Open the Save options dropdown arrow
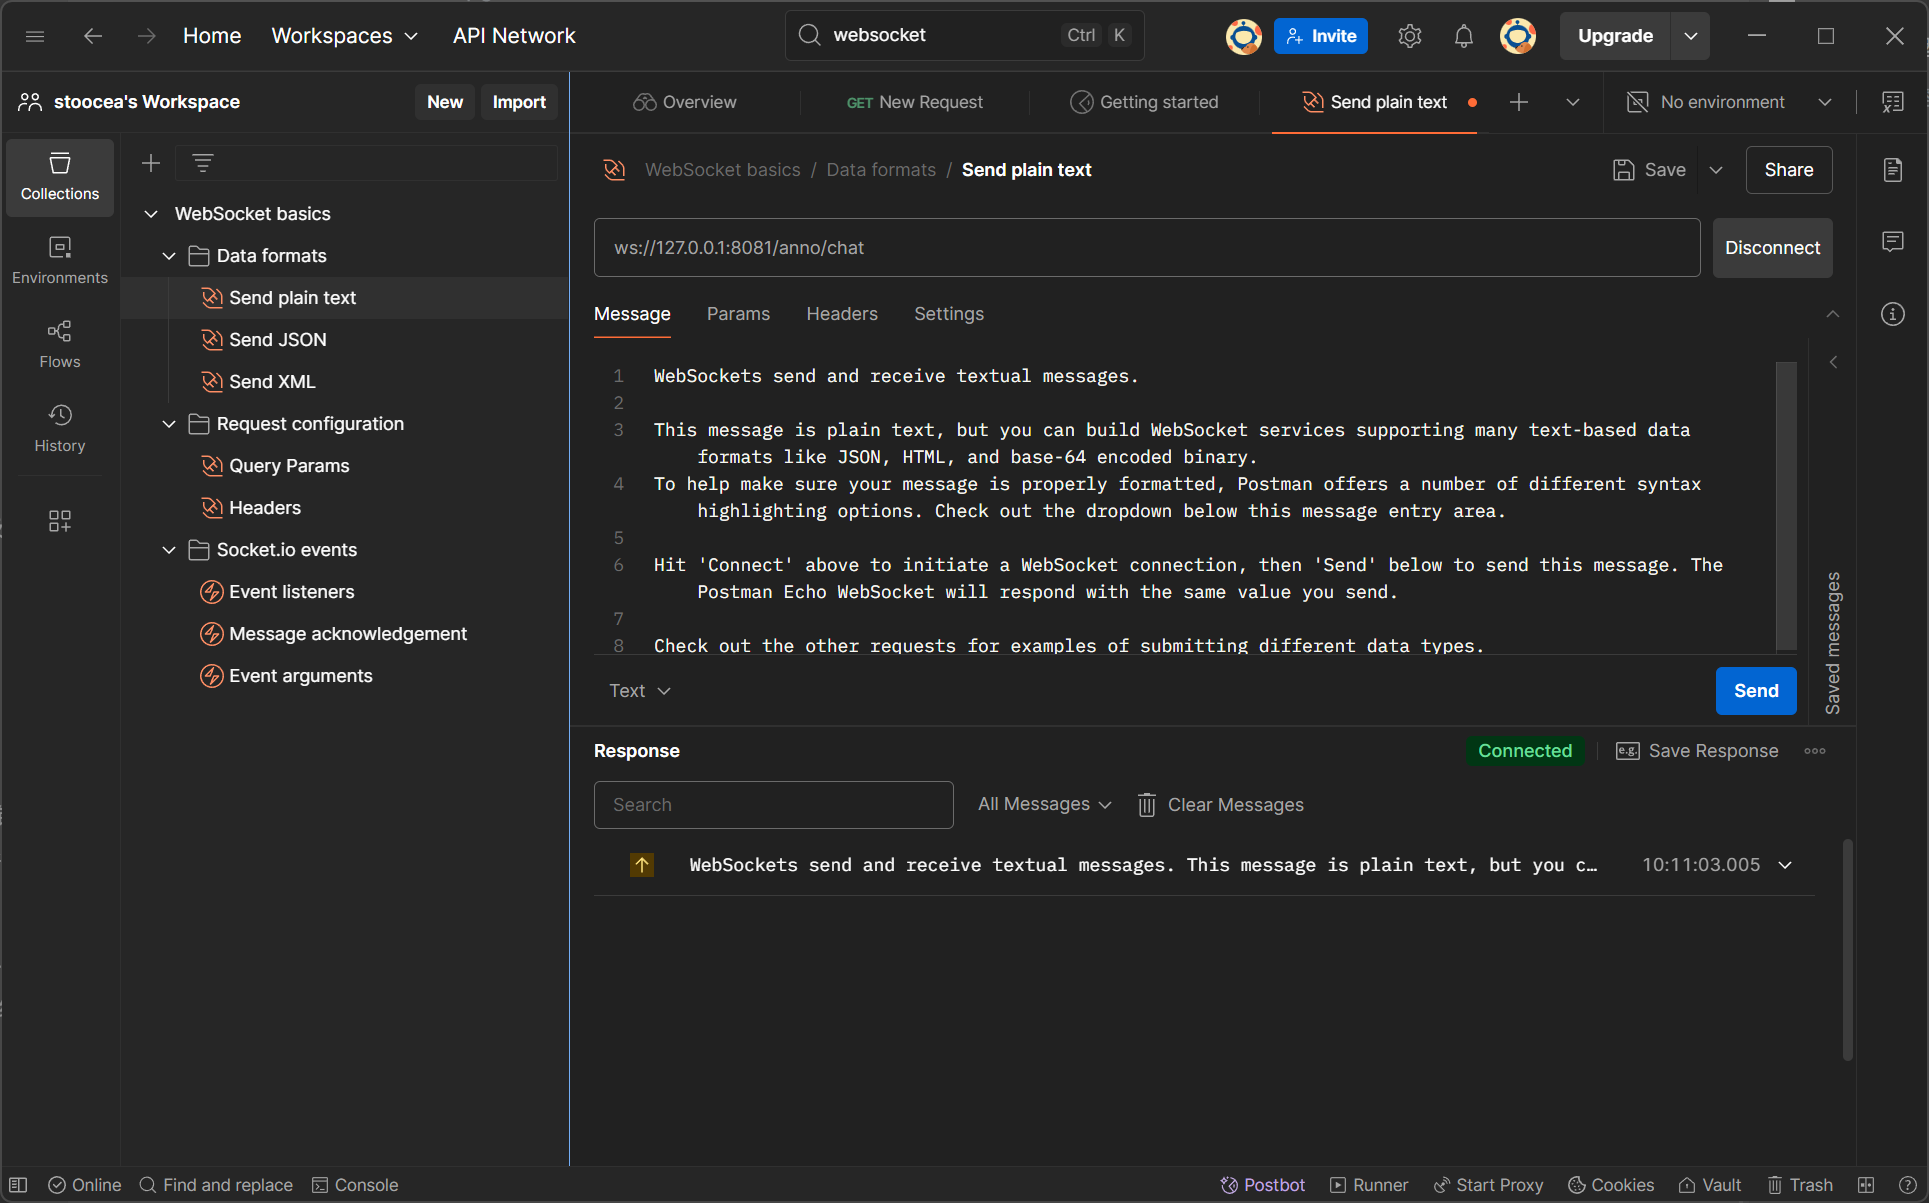Viewport: 1929px width, 1203px height. click(1716, 170)
